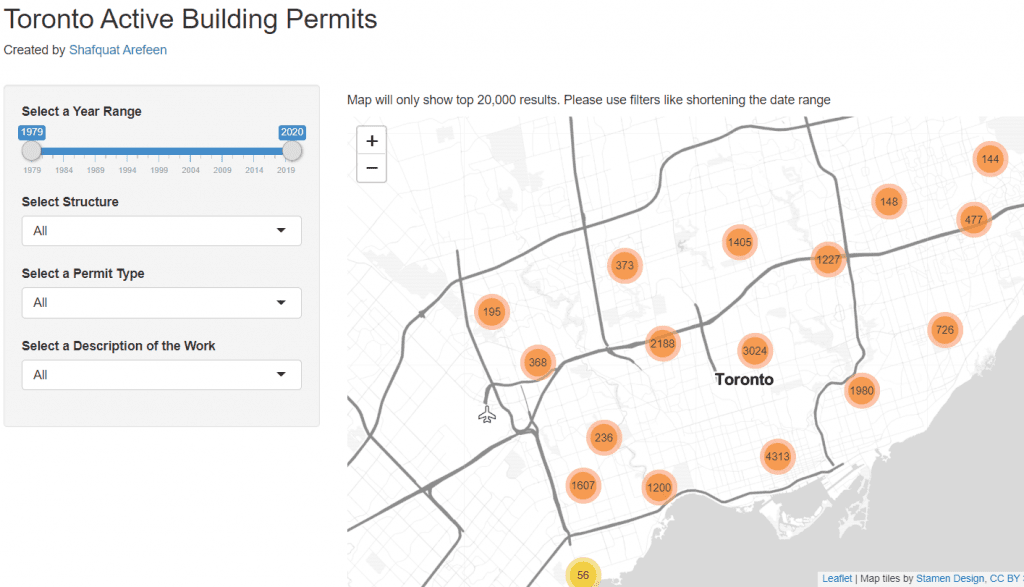The image size is (1024, 587).
Task: Open the cluster marker labeled 195
Action: tap(492, 312)
